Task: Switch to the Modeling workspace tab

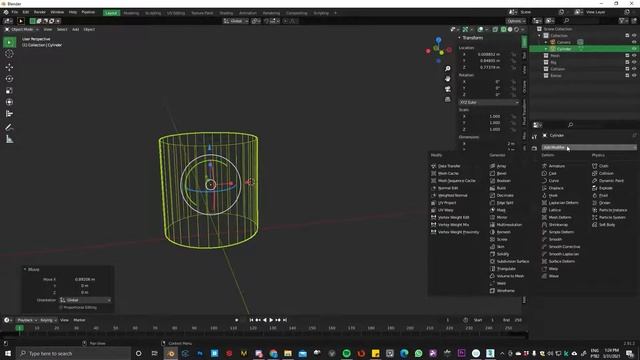Action: coord(131,13)
